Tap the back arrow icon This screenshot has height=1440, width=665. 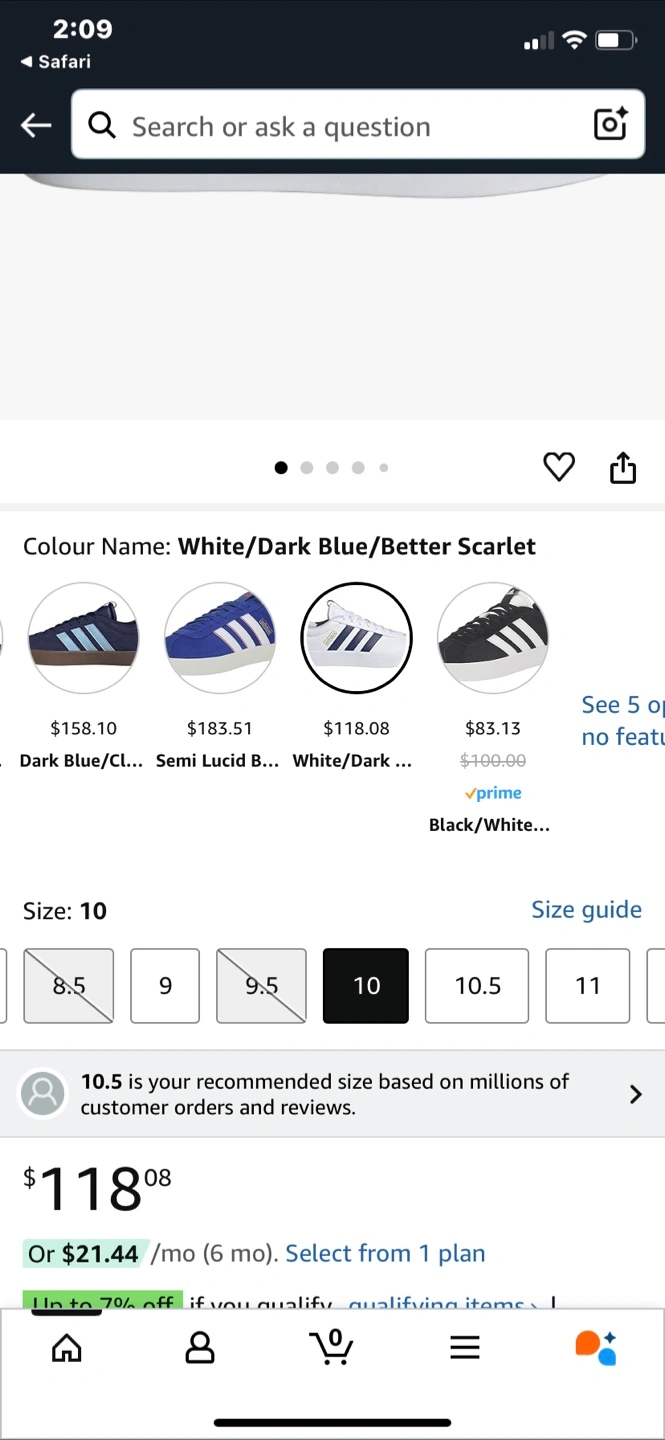[36, 125]
